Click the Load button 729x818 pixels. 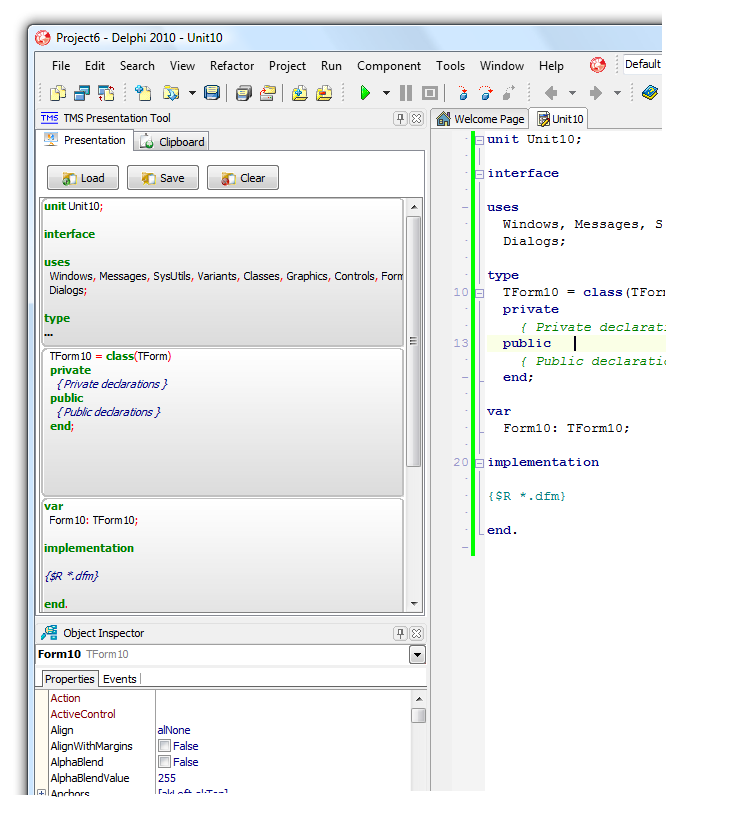tap(83, 178)
